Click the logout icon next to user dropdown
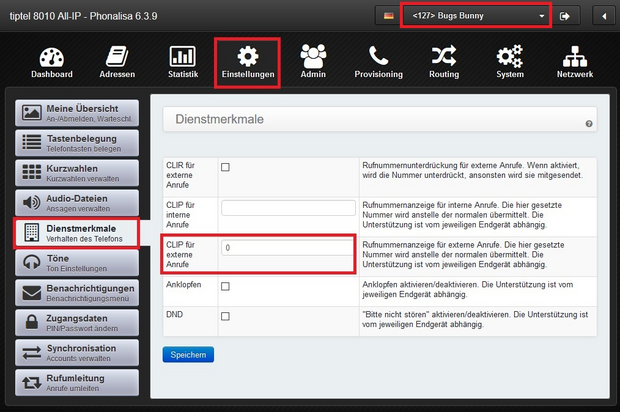620x412 pixels. tap(566, 17)
